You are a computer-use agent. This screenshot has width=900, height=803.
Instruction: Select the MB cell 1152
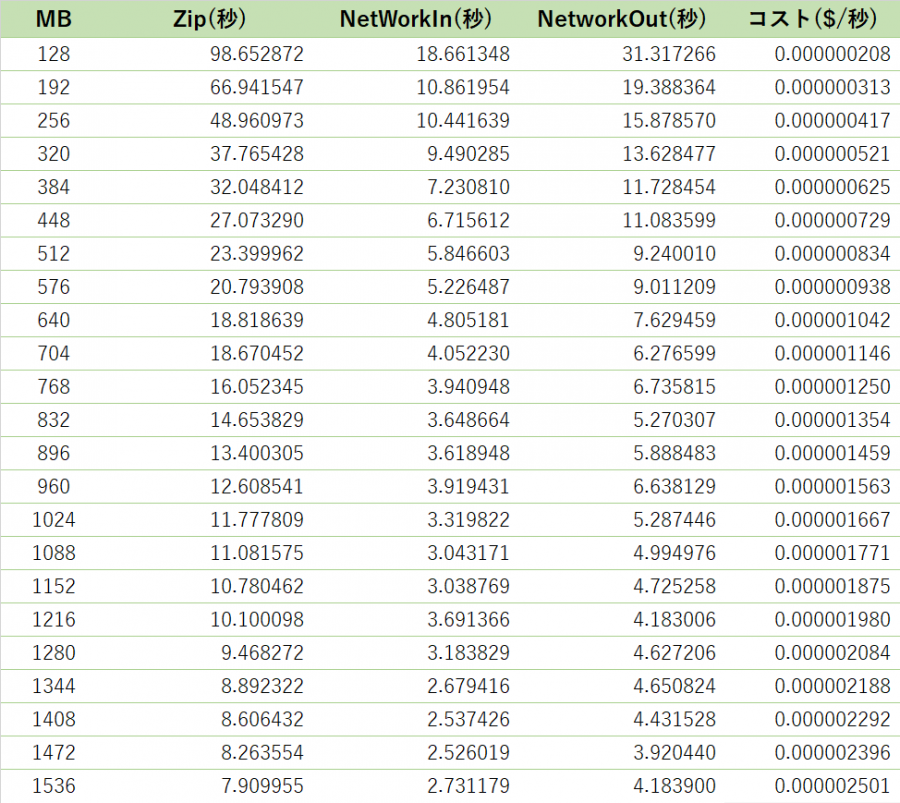[x=53, y=587]
